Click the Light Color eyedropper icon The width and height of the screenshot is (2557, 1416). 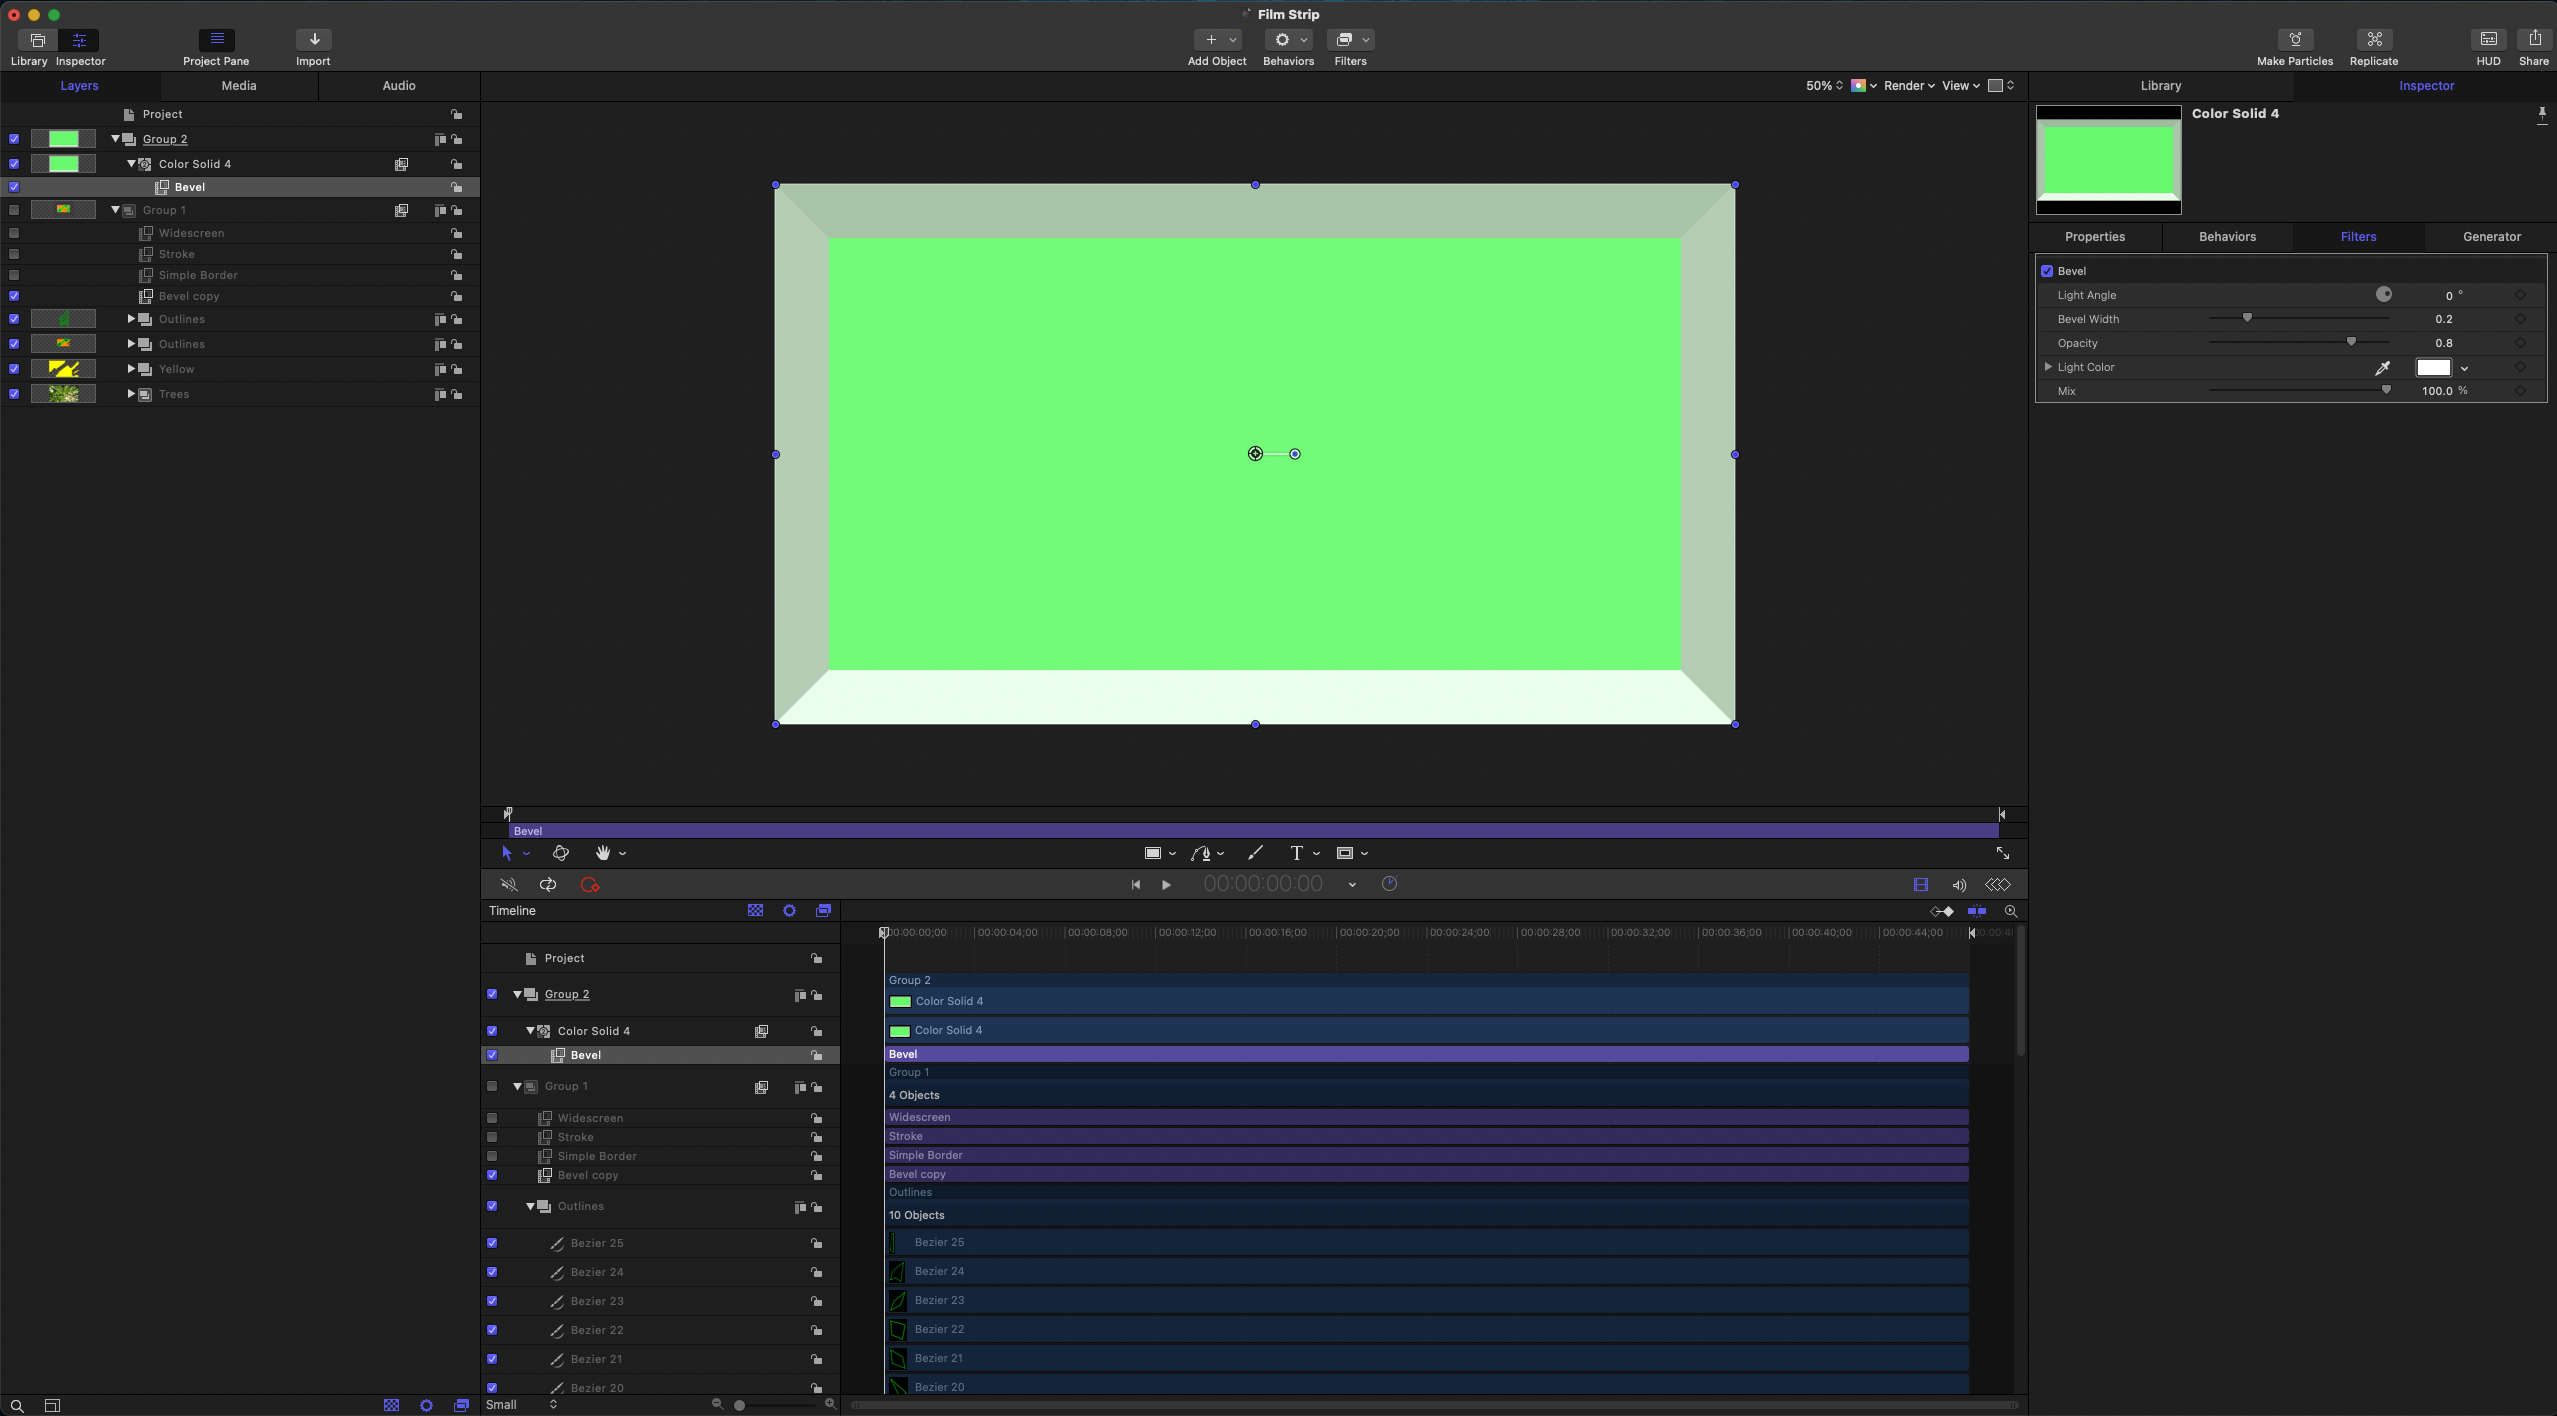[x=2382, y=368]
